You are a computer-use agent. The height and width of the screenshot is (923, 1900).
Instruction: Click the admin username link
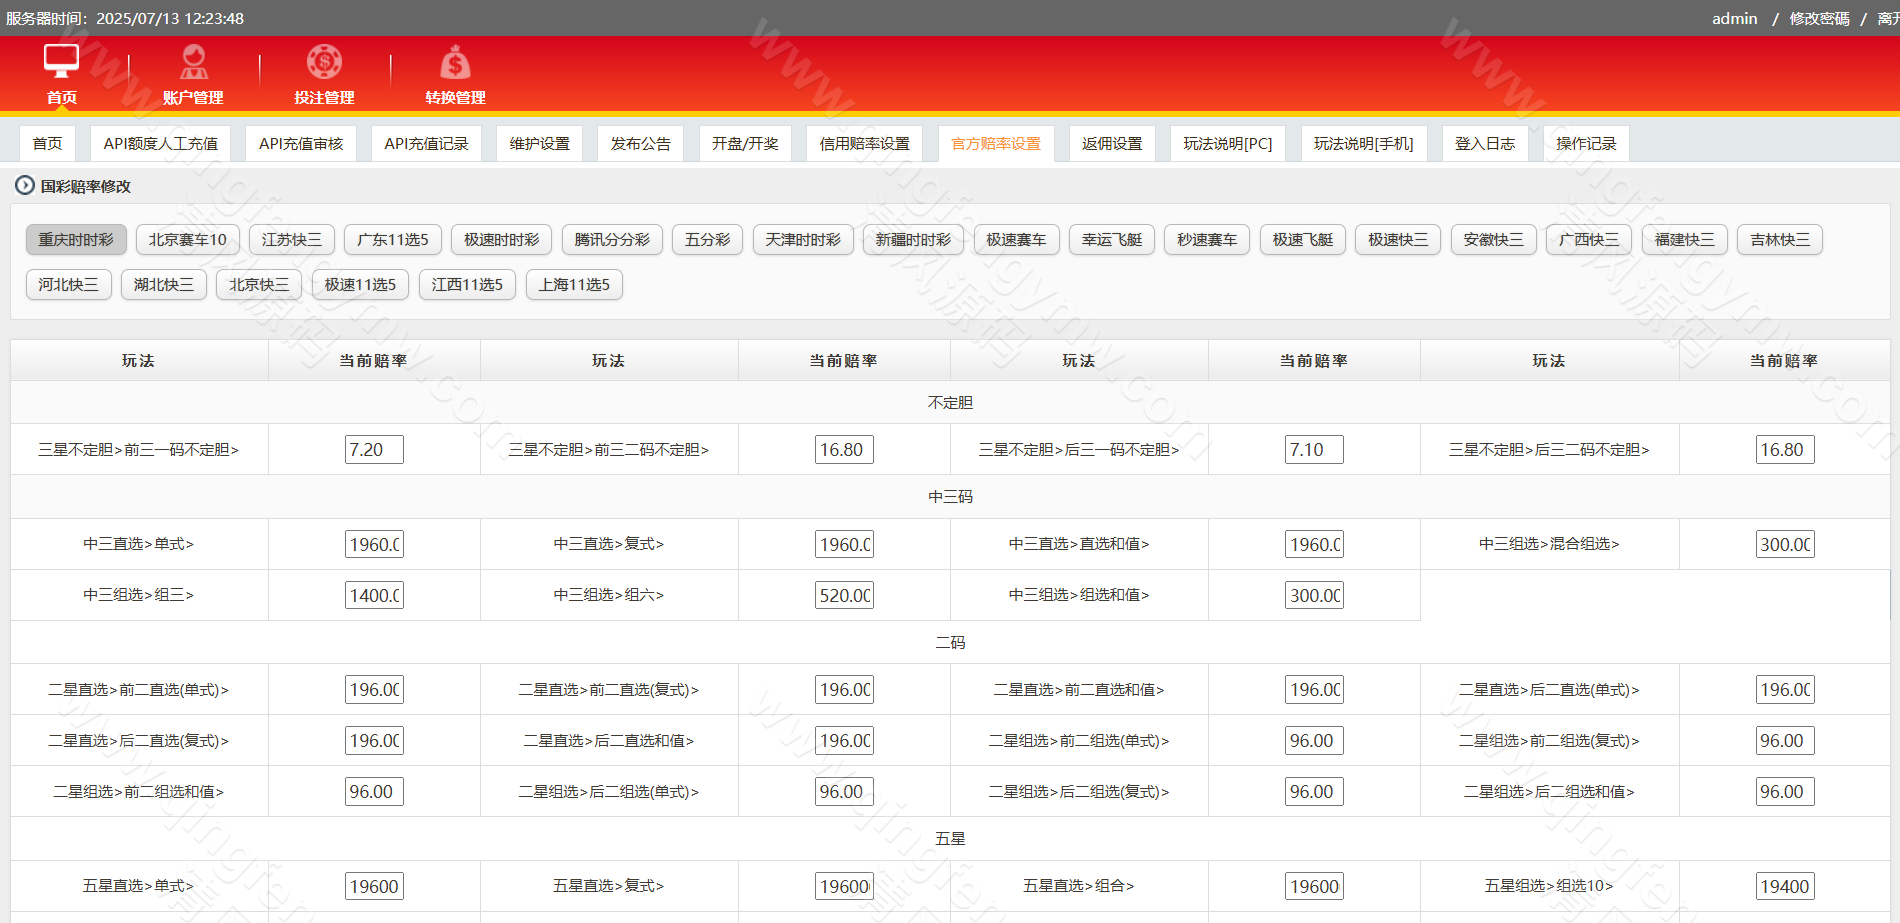(x=1734, y=19)
